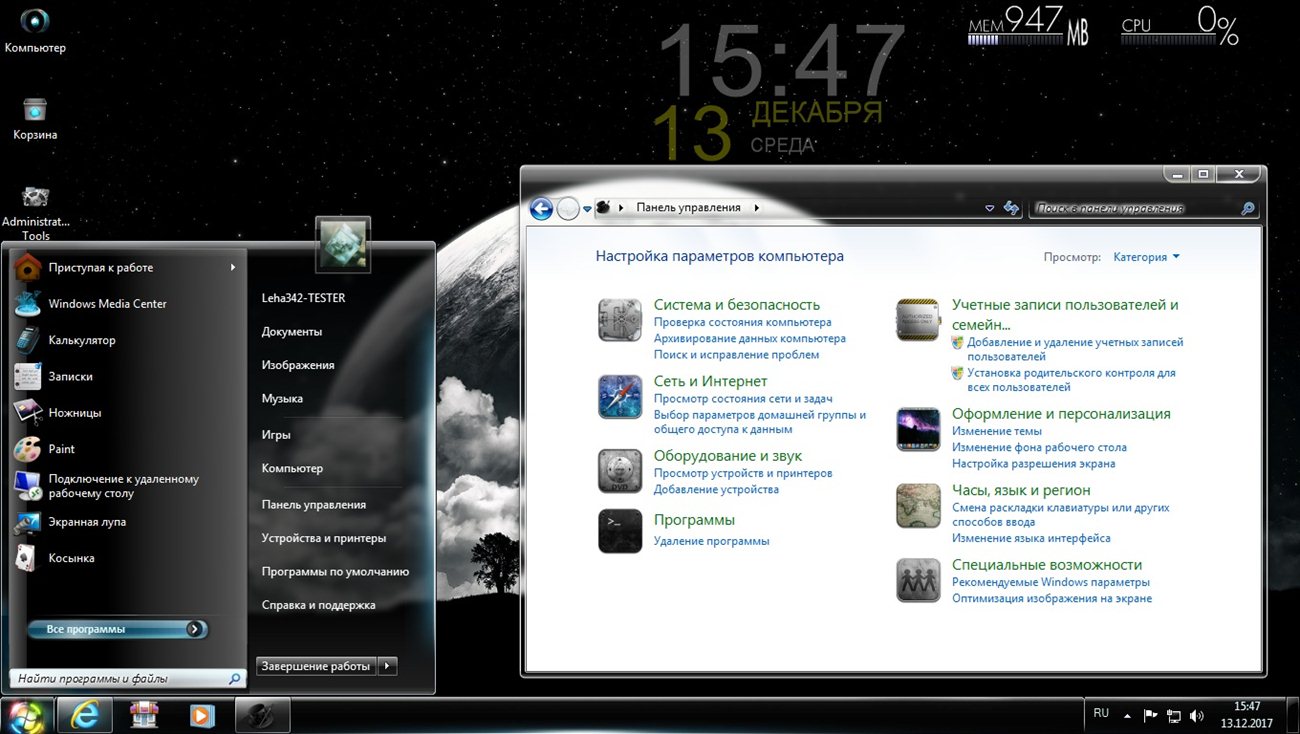Select Панель управления in the Start menu
Viewport: 1300px width, 734px height.
[x=313, y=505]
